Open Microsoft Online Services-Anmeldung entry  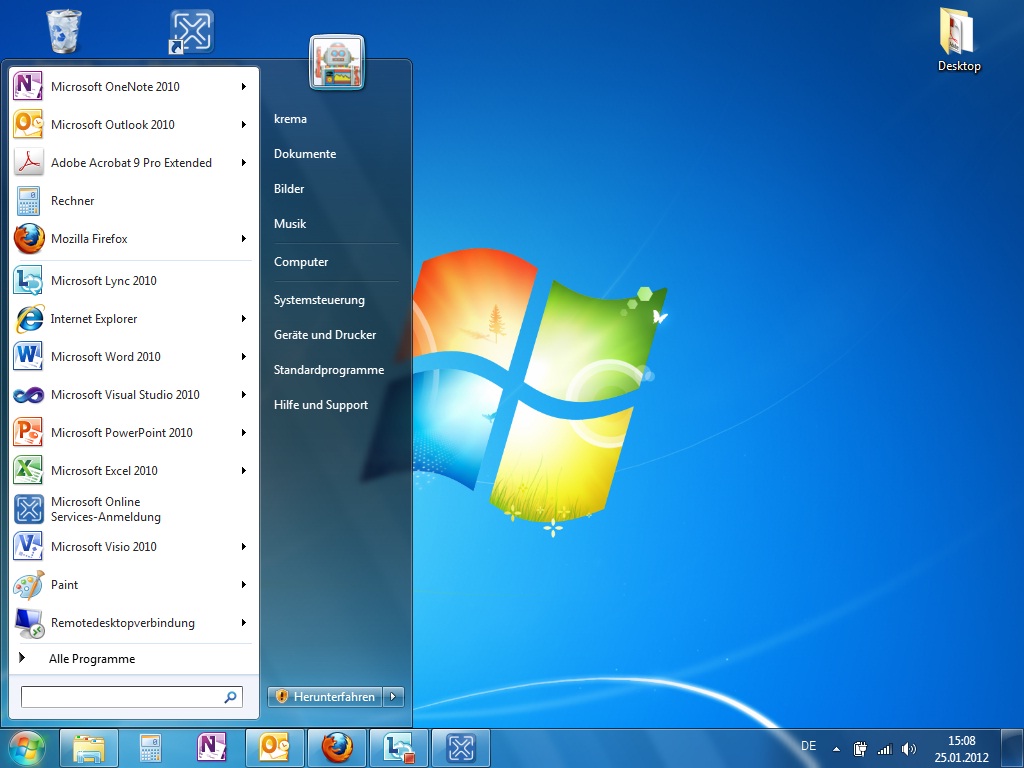105,509
